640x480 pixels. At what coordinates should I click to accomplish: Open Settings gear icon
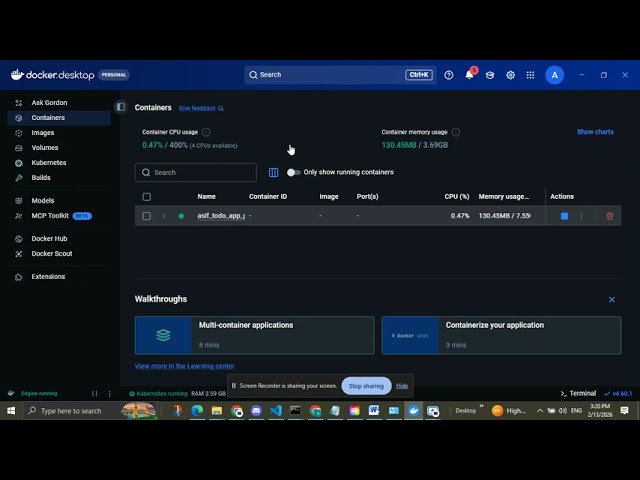[510, 75]
